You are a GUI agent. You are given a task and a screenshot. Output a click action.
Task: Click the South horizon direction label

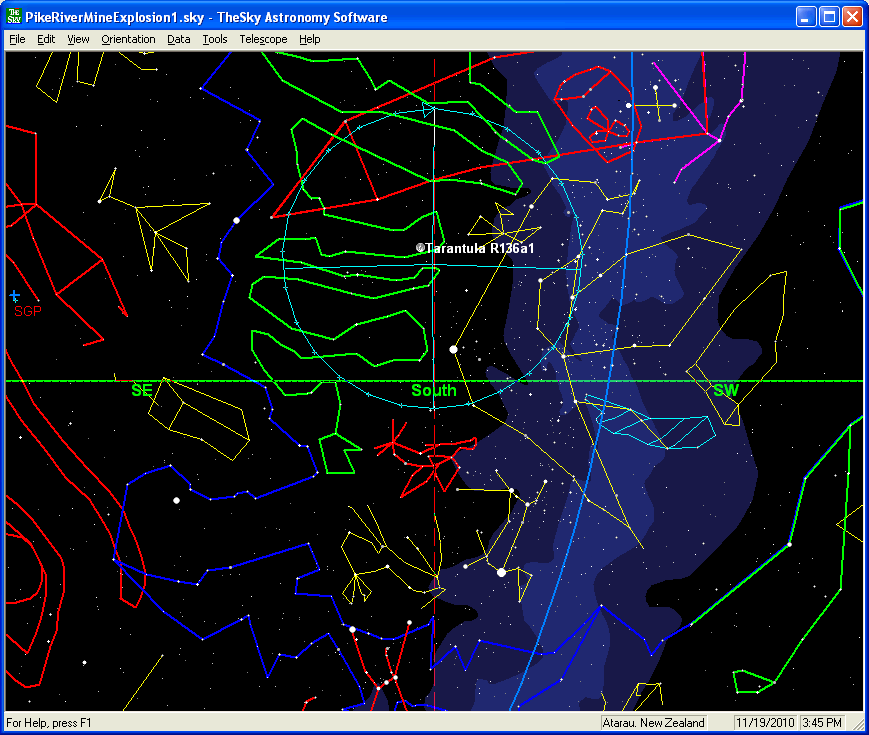pyautogui.click(x=433, y=391)
